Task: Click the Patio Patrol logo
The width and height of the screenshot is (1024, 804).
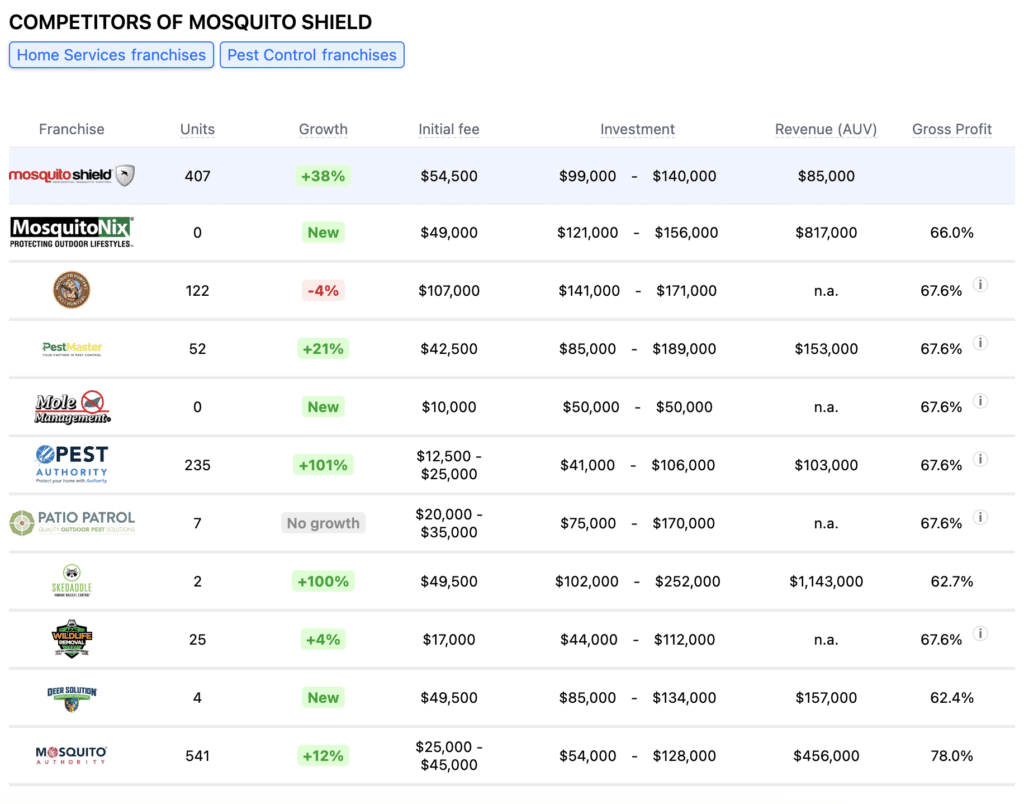Action: pos(72,523)
